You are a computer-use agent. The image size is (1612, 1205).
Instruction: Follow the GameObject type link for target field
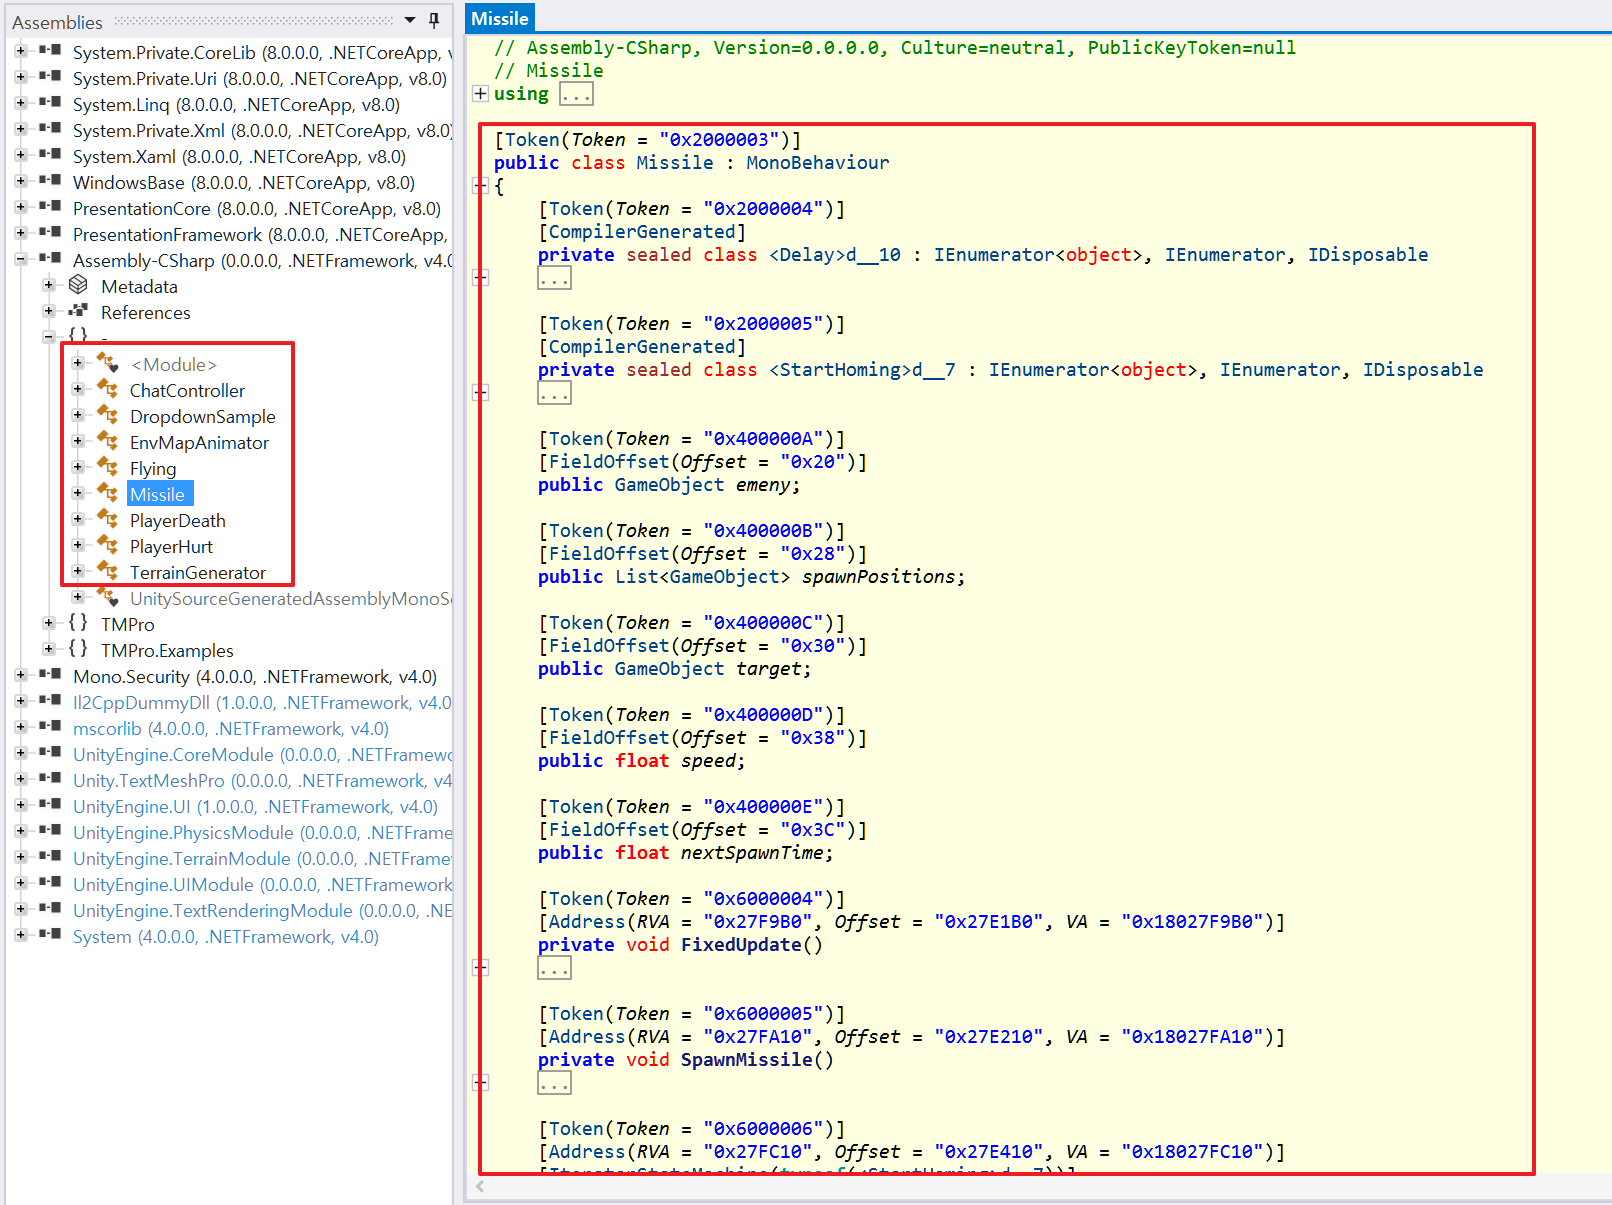[669, 668]
